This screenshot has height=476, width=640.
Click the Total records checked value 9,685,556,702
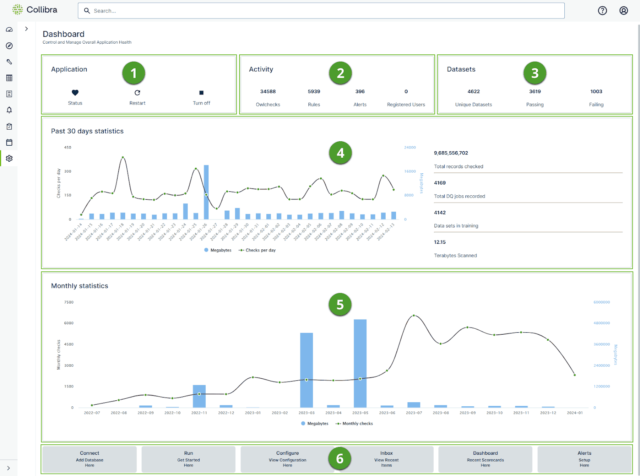(x=451, y=153)
